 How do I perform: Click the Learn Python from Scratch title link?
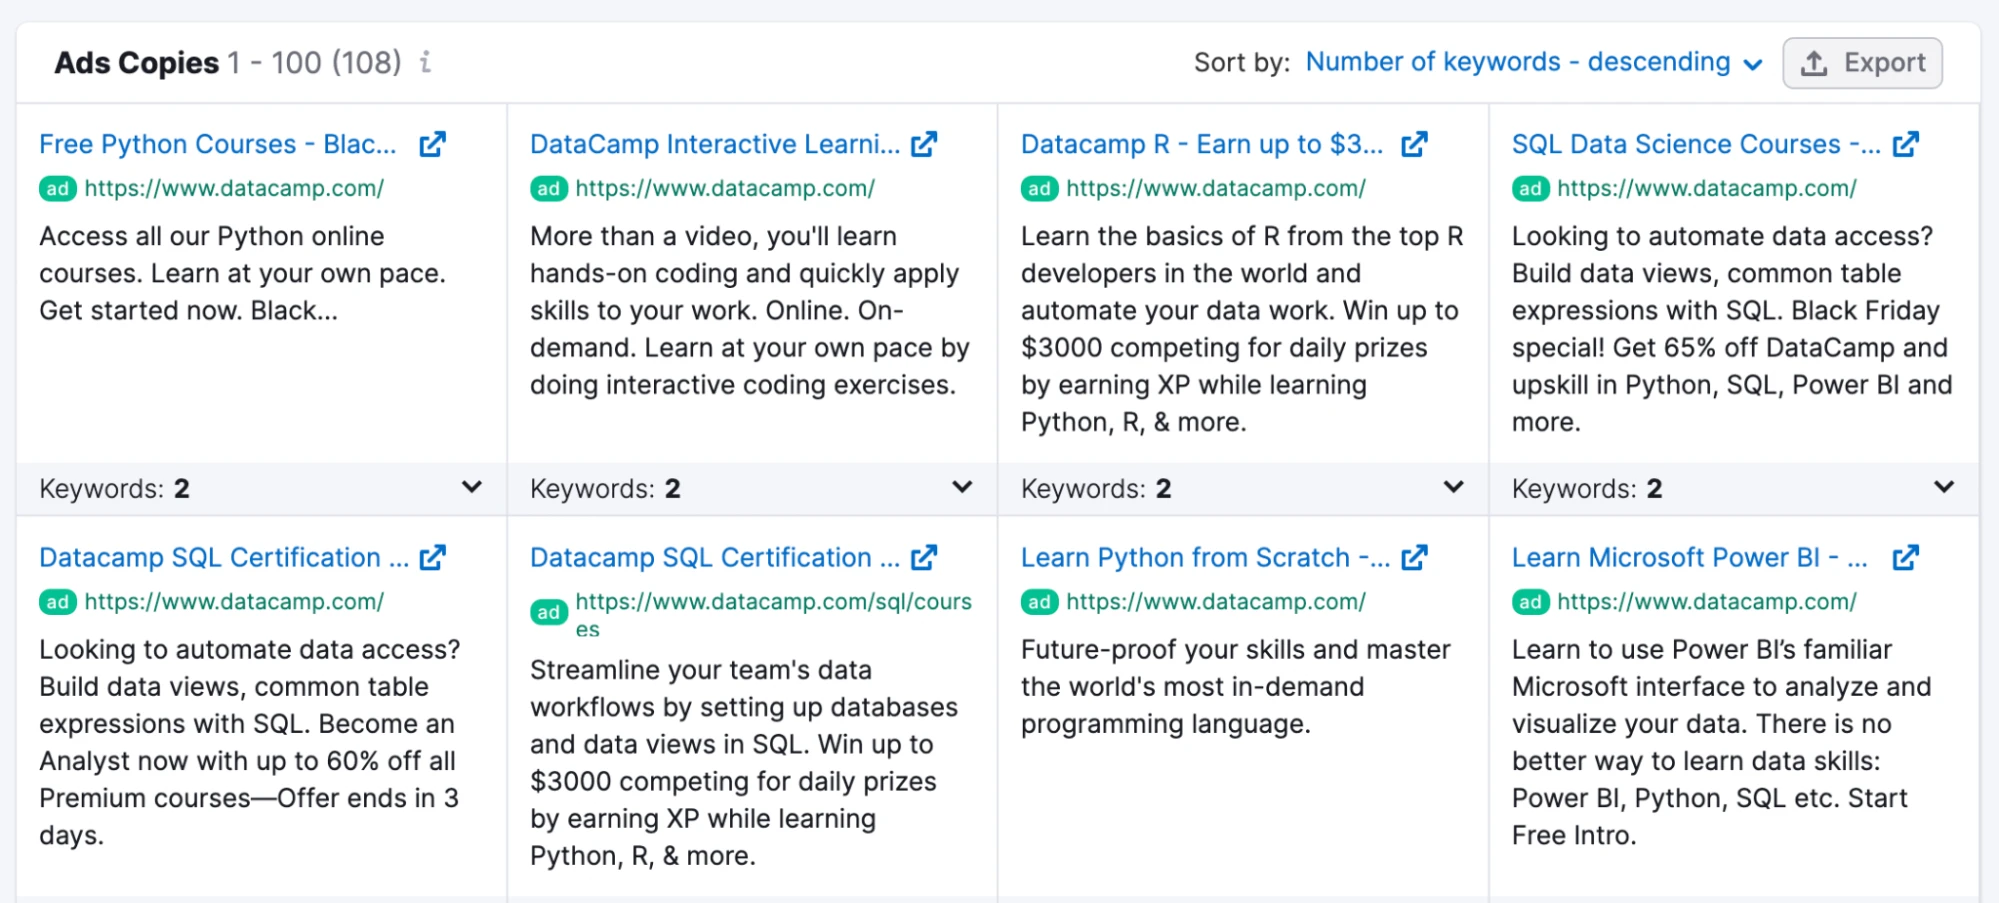point(1205,557)
